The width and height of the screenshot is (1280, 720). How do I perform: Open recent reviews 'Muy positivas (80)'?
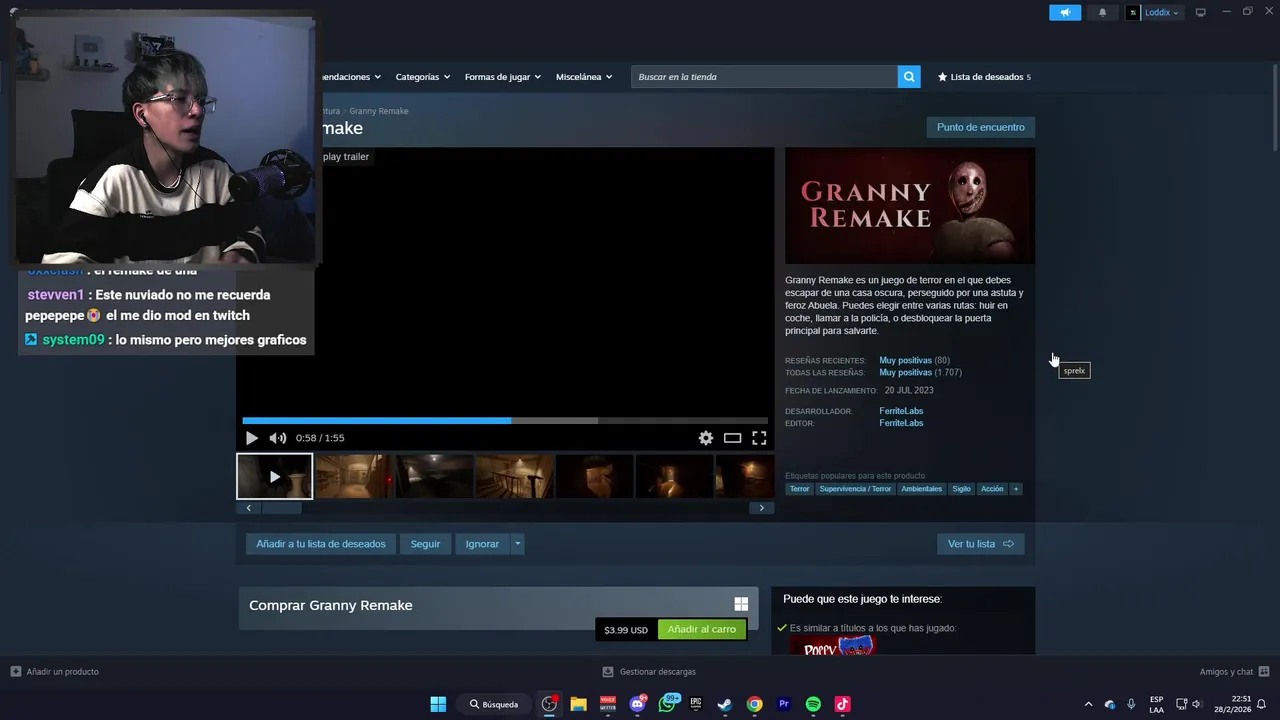(x=914, y=360)
